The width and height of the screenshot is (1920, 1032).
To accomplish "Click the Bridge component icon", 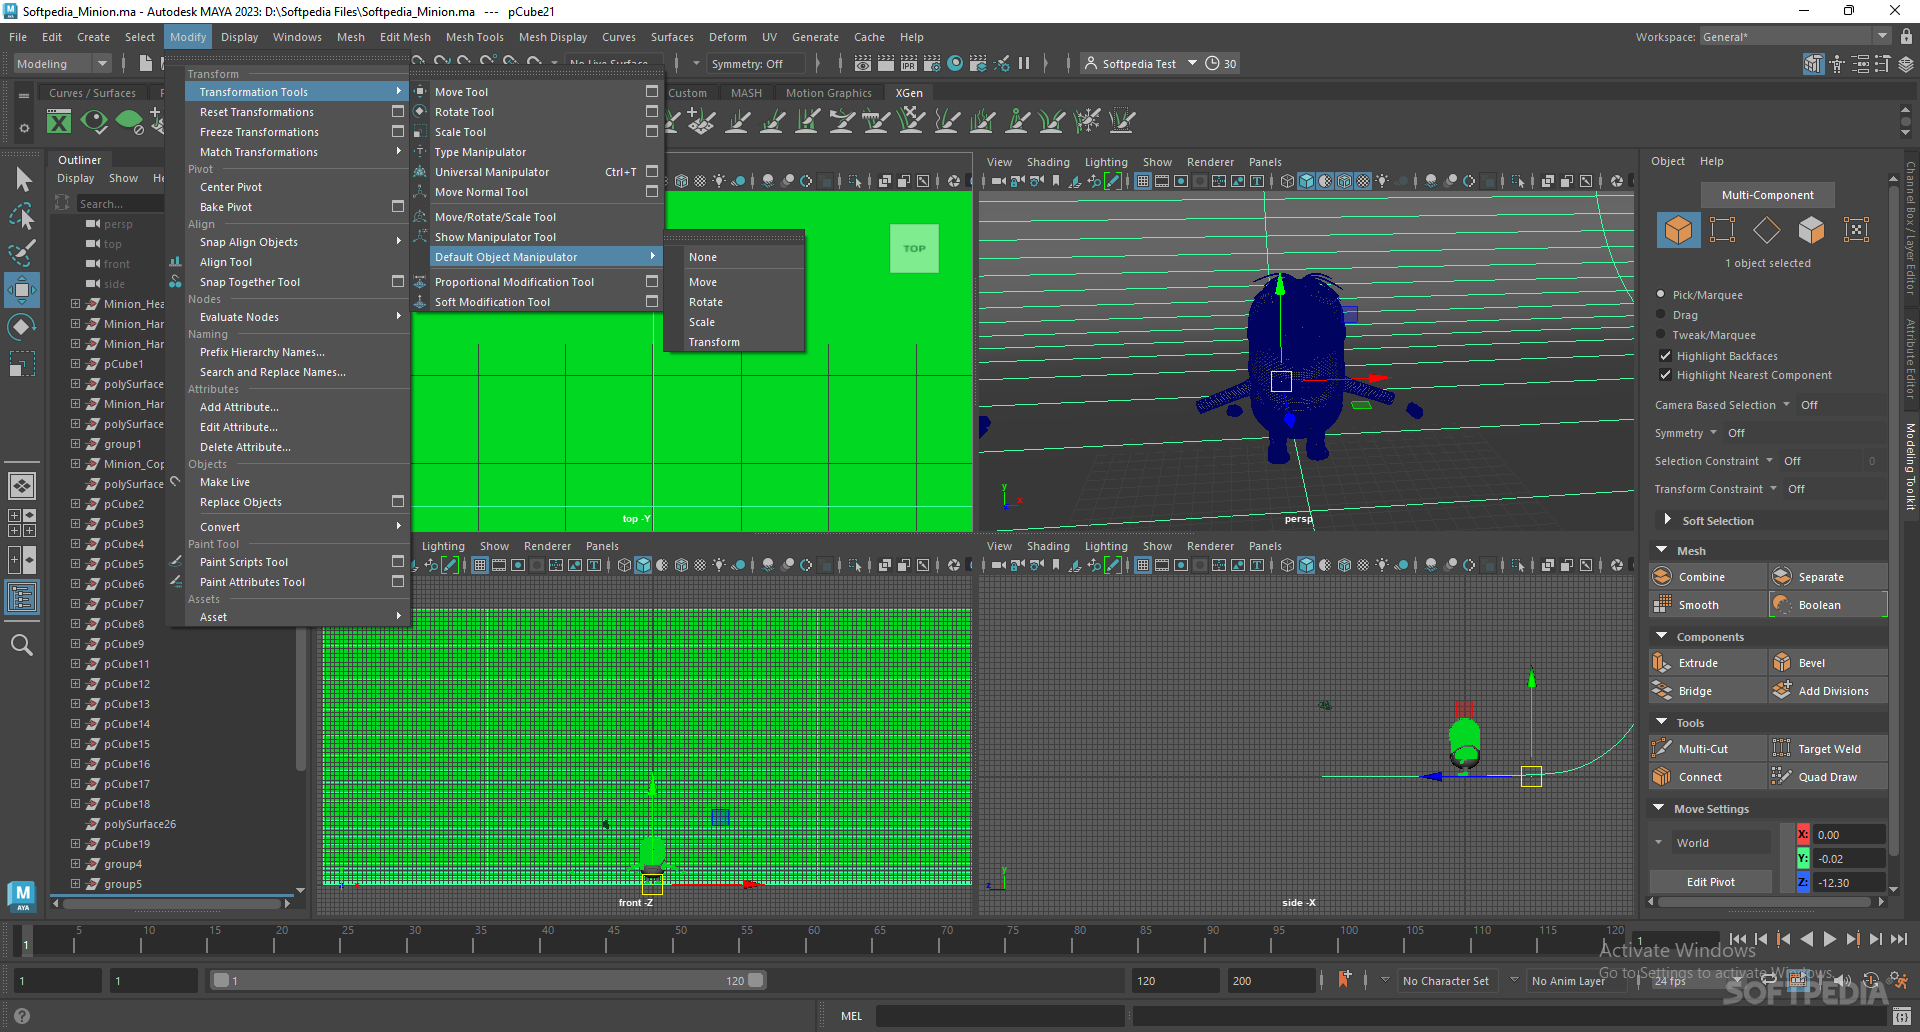I will click(1662, 691).
